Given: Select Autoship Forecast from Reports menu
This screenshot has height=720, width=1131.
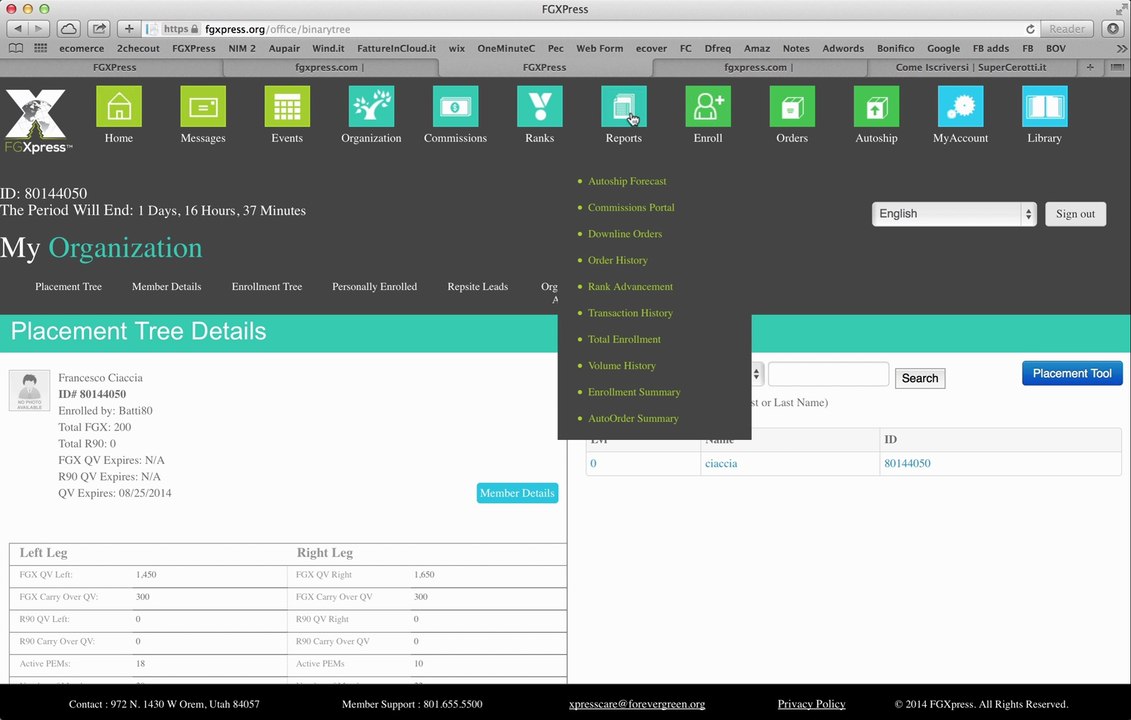Looking at the screenshot, I should [x=627, y=181].
